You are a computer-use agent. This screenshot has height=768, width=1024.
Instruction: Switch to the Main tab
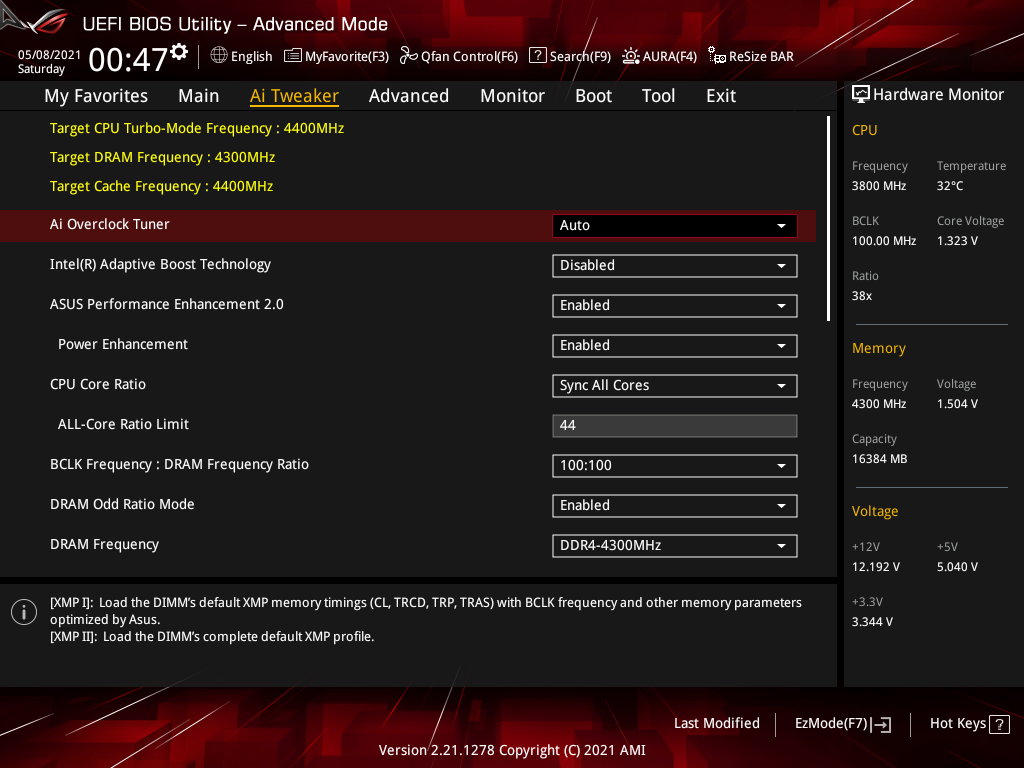tap(199, 96)
